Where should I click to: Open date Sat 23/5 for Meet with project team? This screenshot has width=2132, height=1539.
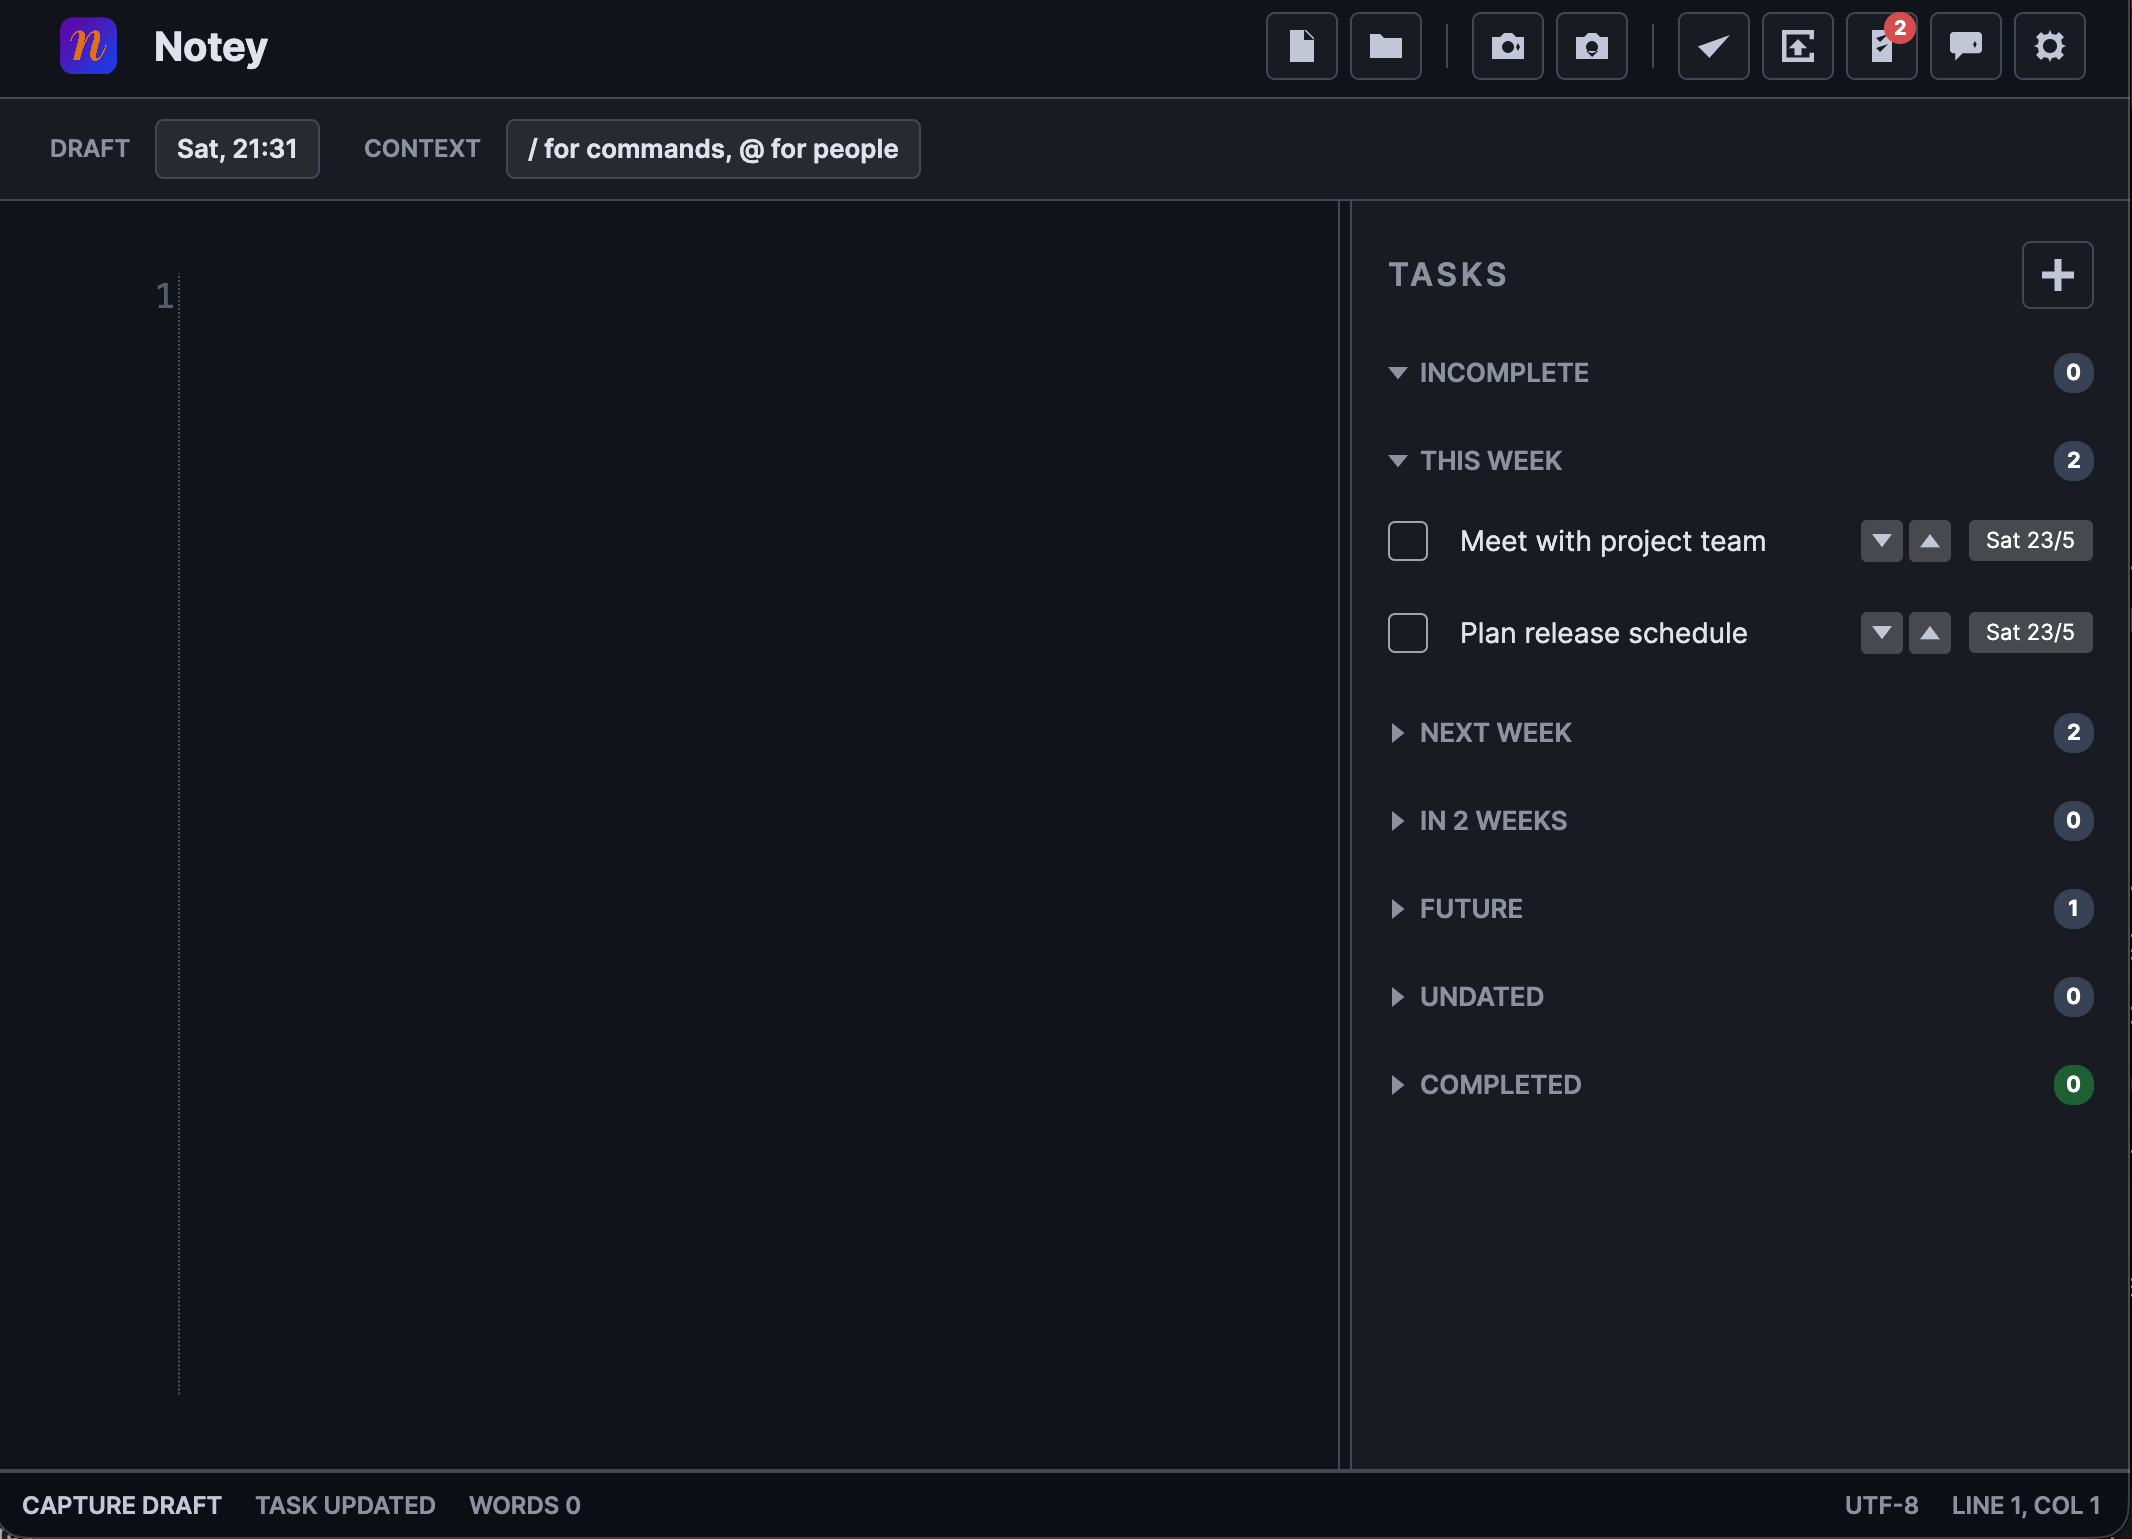[x=2030, y=541]
